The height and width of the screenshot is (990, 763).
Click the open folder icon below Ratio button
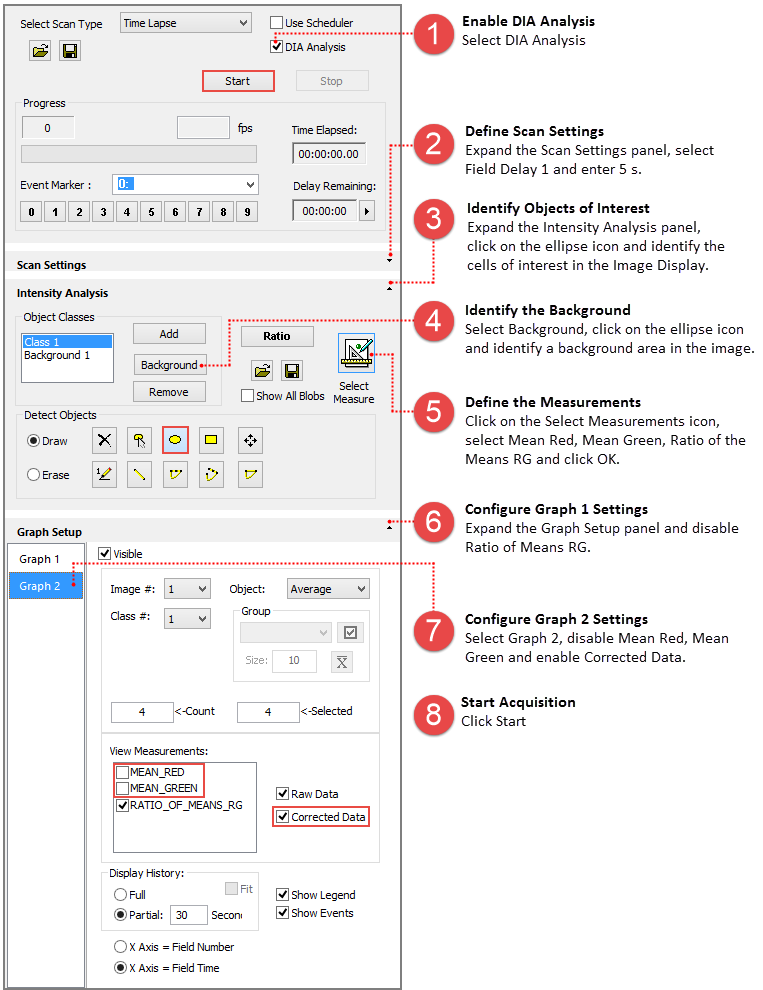pyautogui.click(x=262, y=370)
